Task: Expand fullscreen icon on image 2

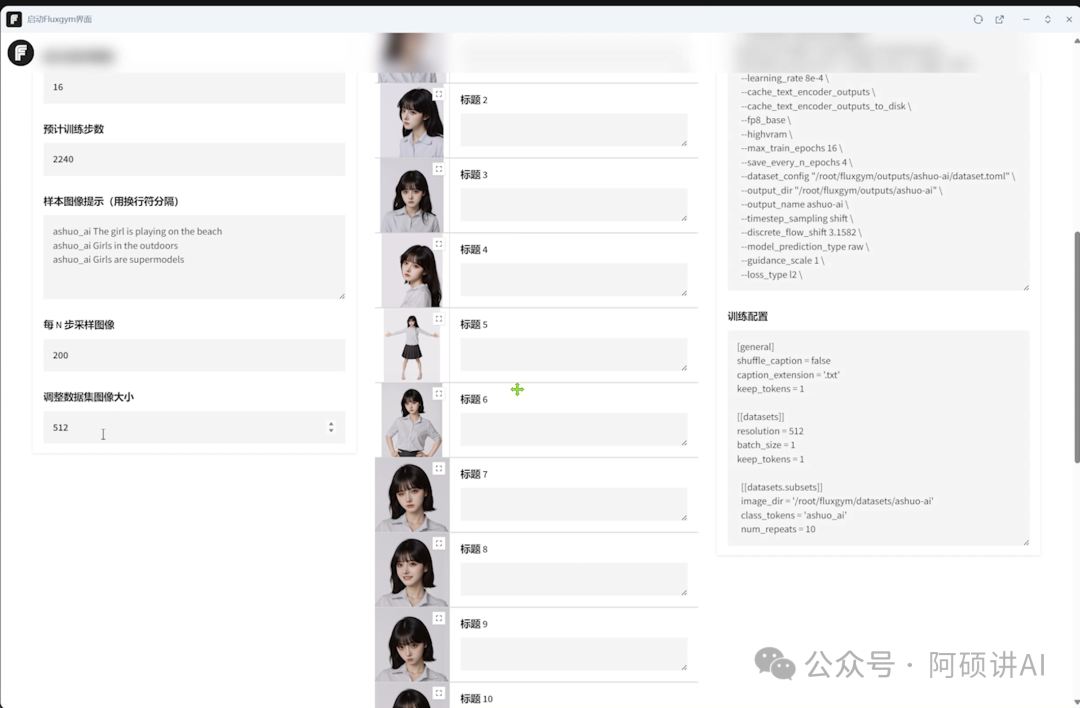Action: (439, 94)
